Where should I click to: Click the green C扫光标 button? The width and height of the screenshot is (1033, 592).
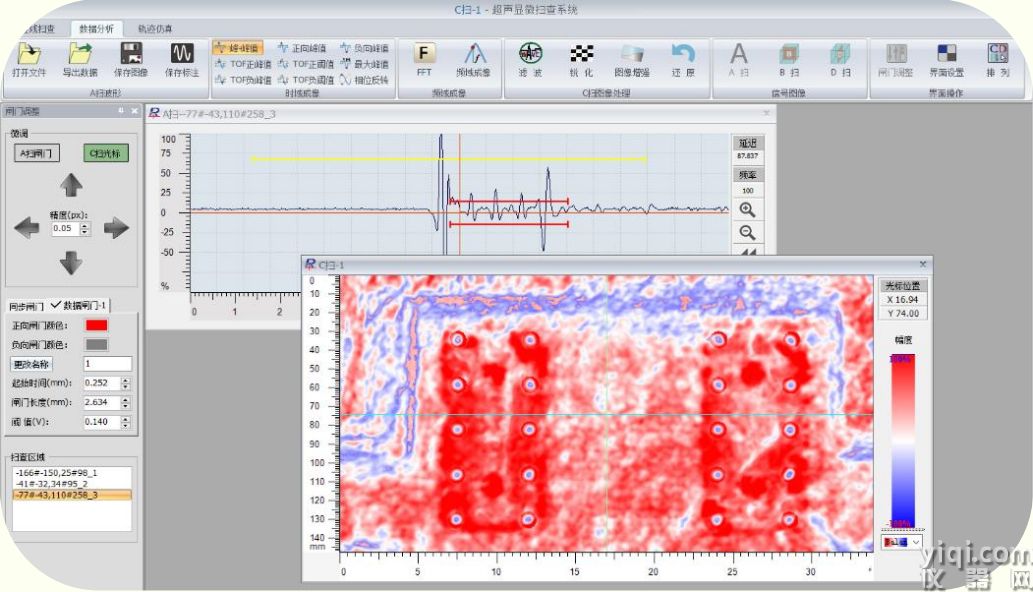pos(105,153)
